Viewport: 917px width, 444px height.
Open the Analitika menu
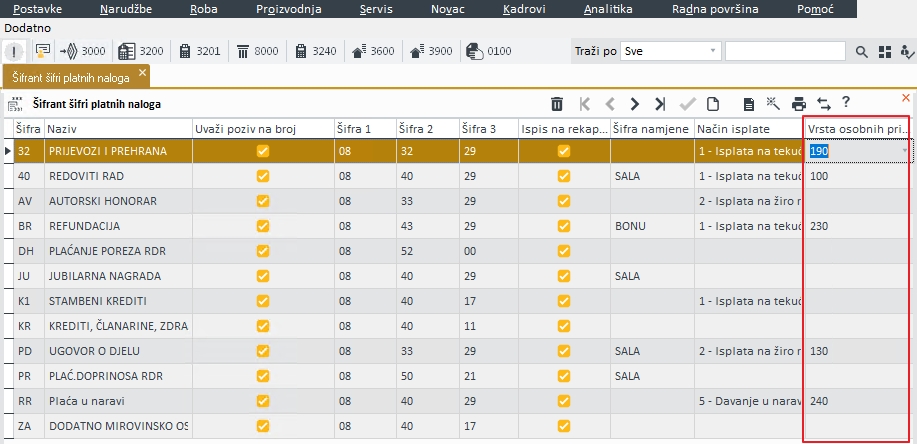pos(608,9)
